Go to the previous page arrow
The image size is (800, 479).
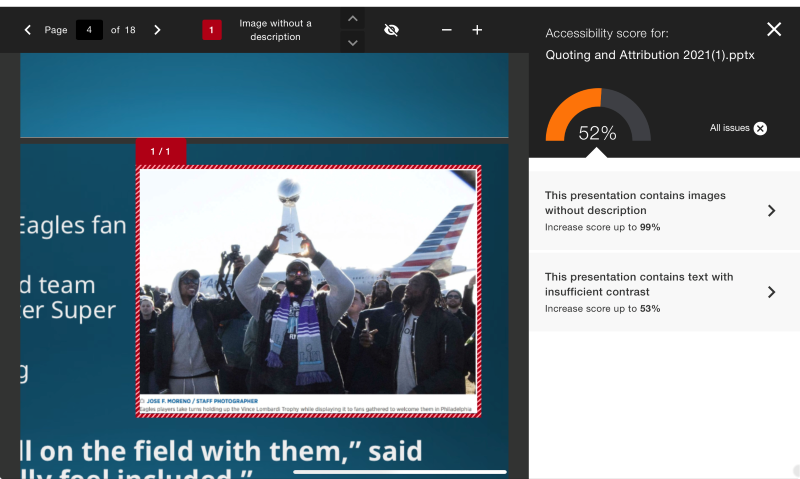click(28, 30)
